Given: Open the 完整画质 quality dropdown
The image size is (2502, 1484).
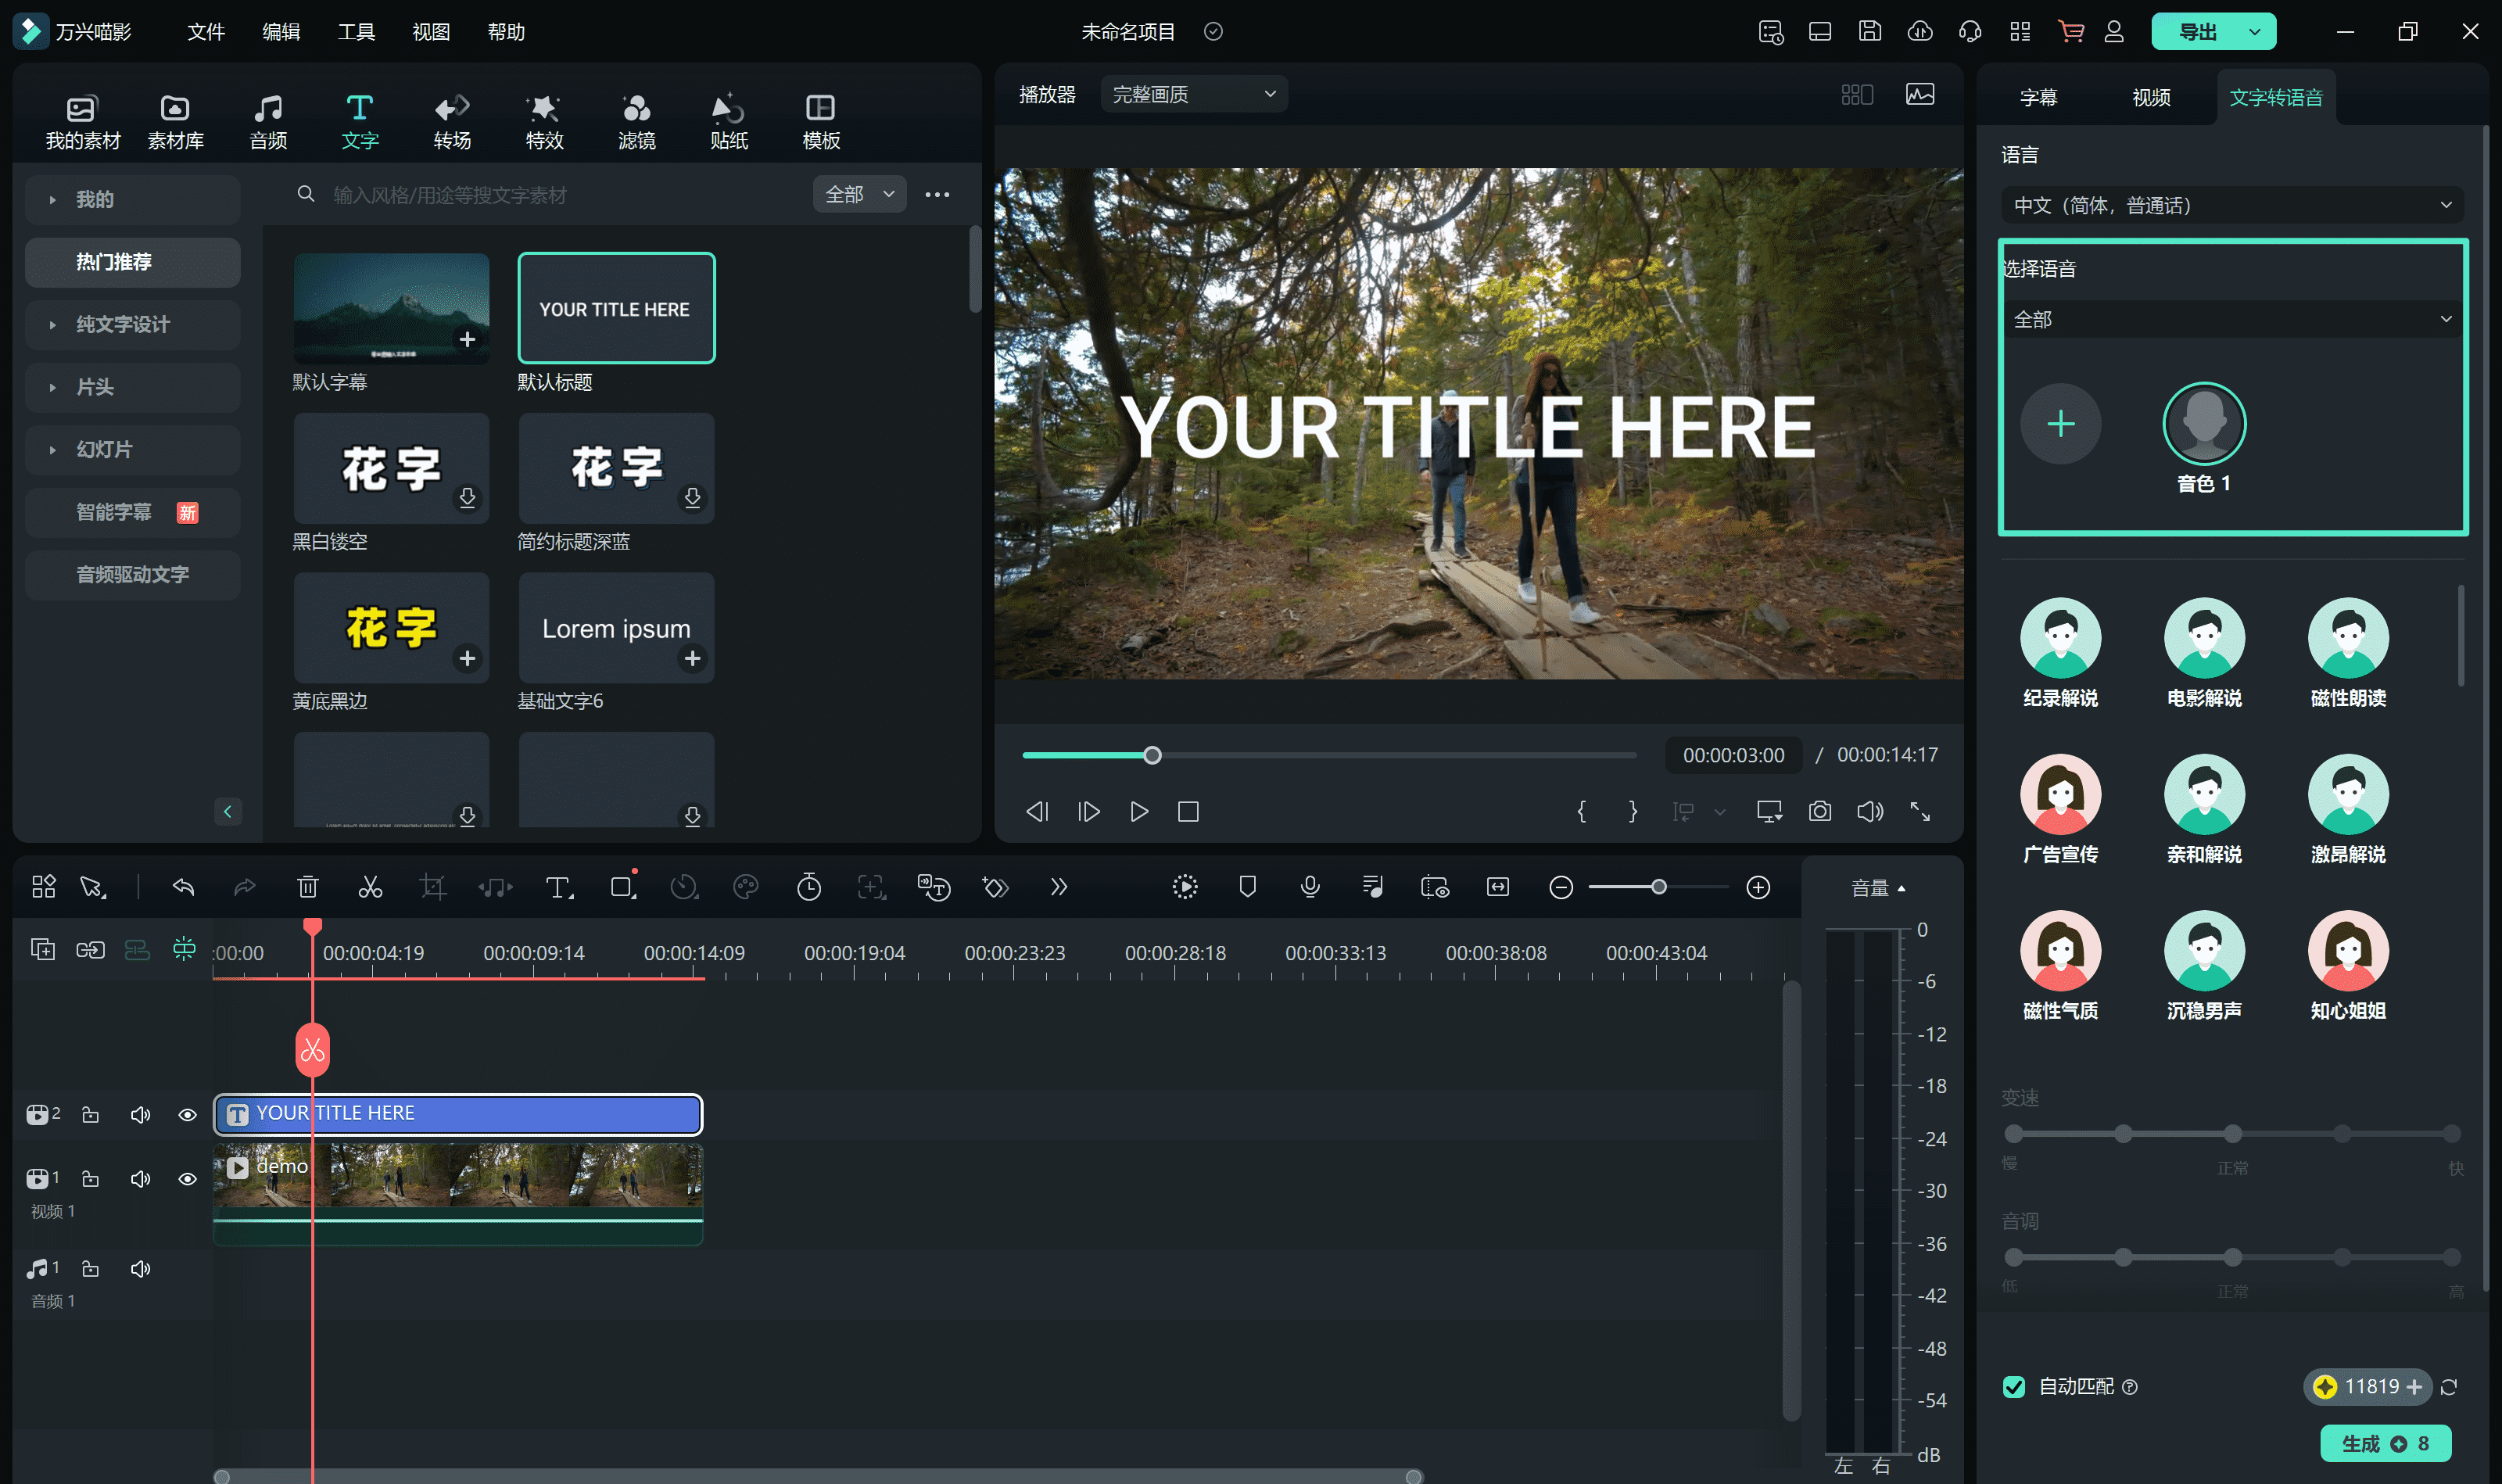Looking at the screenshot, I should [x=1194, y=94].
